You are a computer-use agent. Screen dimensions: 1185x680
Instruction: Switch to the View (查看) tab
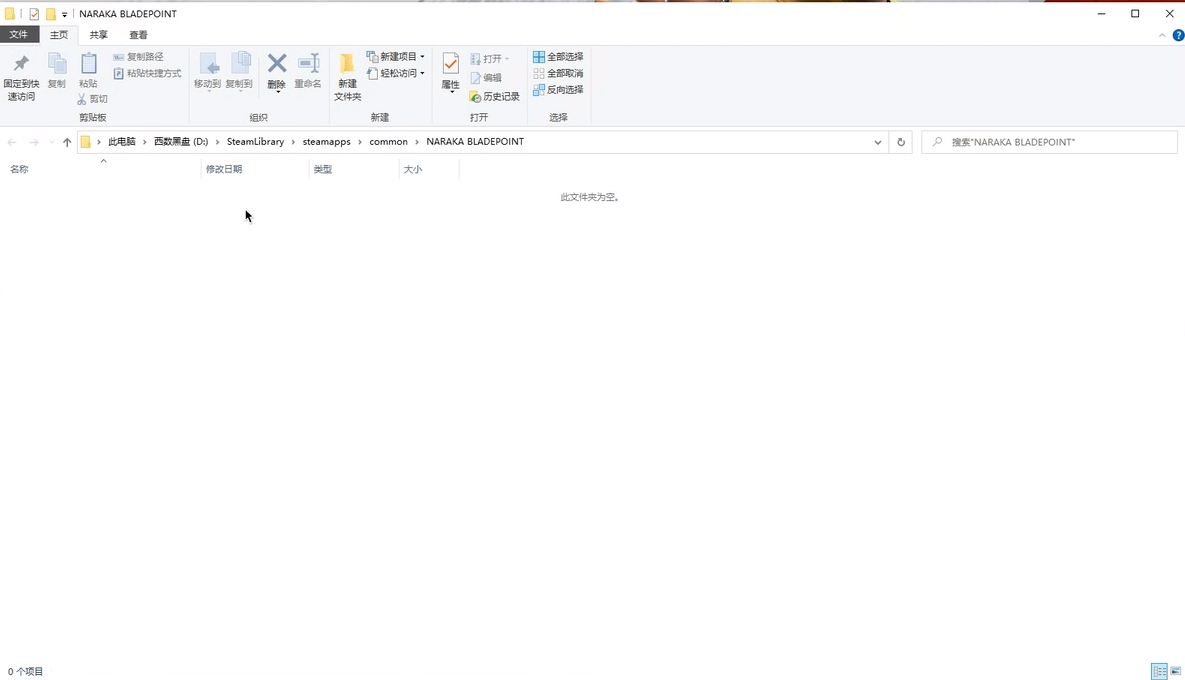[x=138, y=35]
